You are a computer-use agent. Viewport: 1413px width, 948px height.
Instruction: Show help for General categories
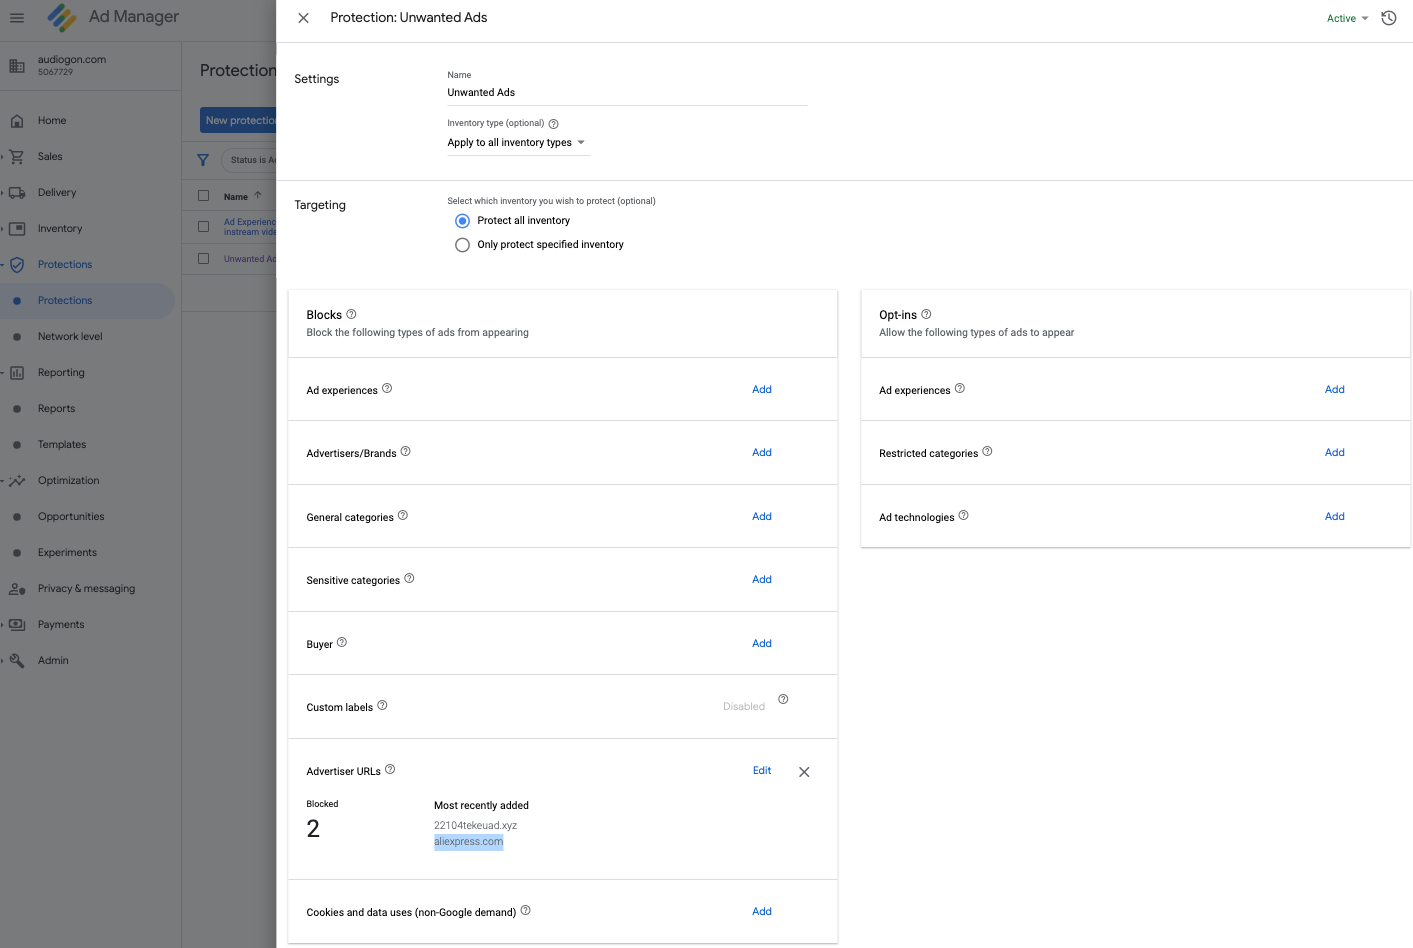pos(403,515)
